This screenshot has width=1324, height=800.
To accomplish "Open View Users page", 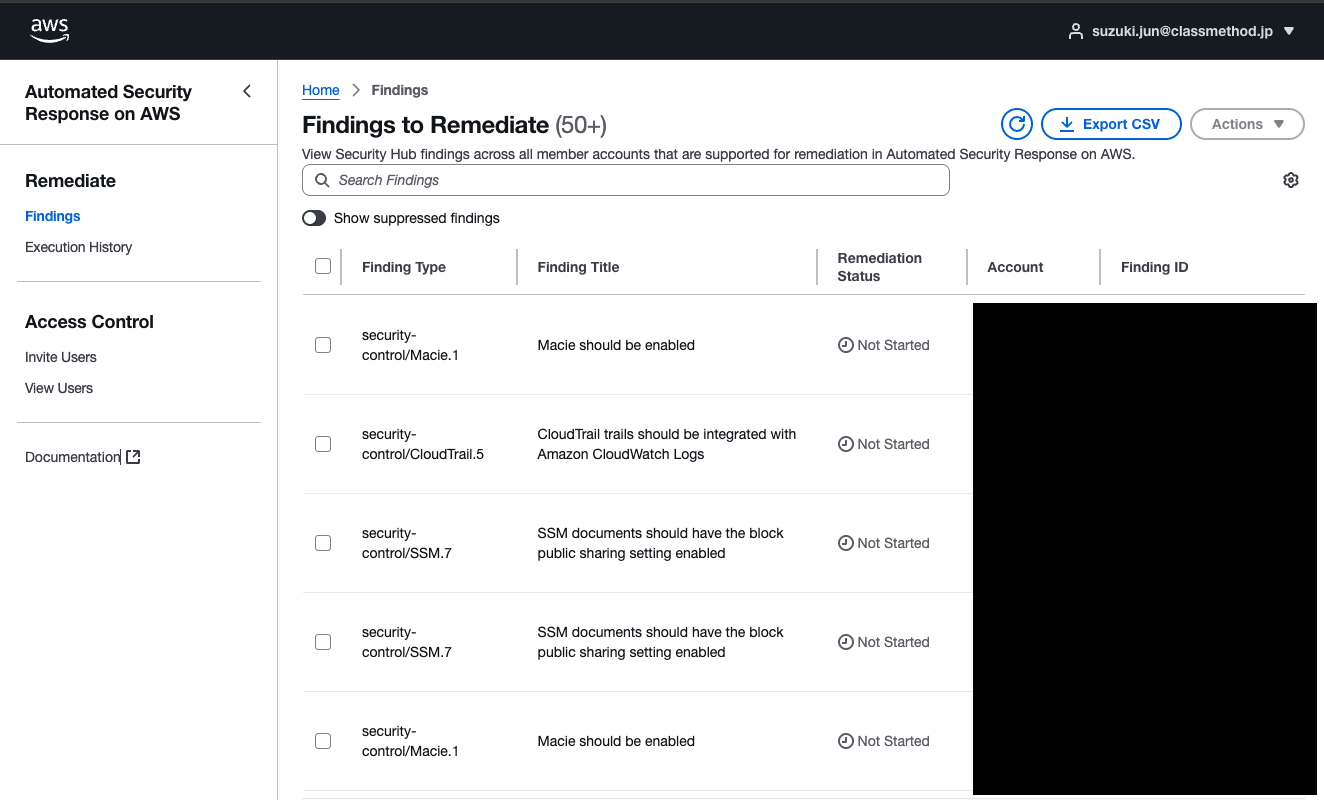I will click(59, 388).
